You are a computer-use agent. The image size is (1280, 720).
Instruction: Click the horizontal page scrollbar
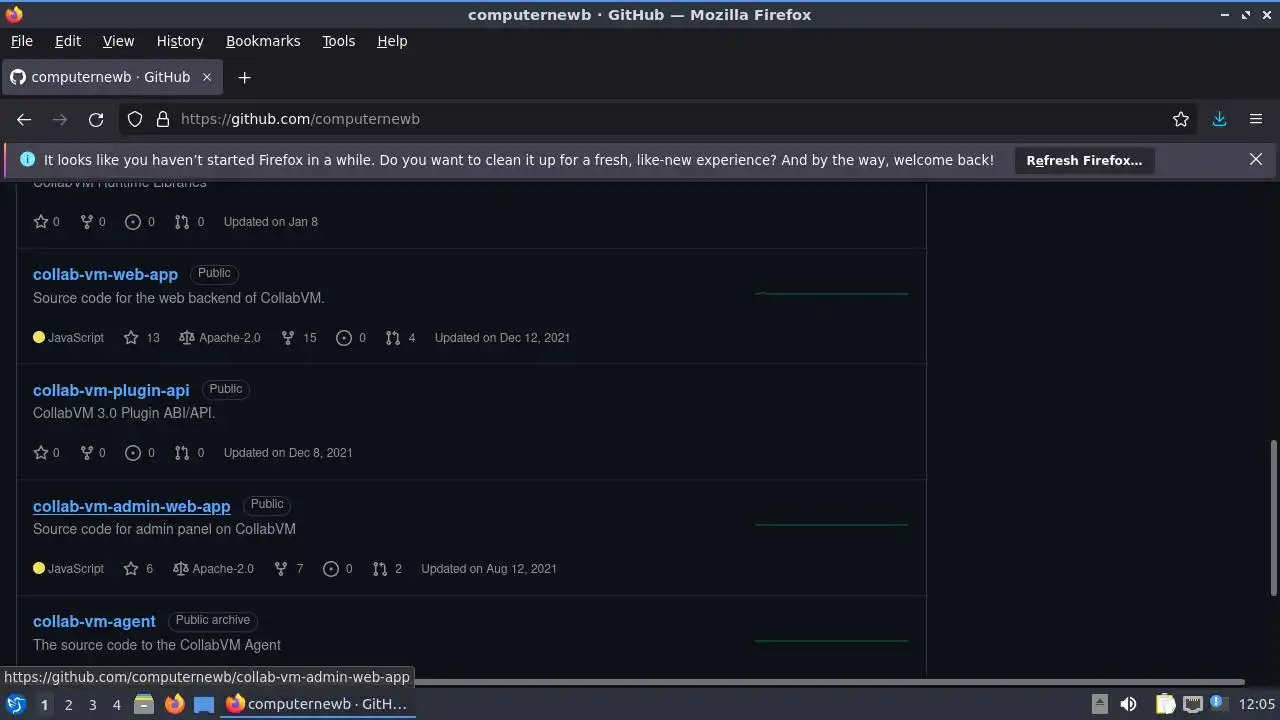click(x=828, y=682)
